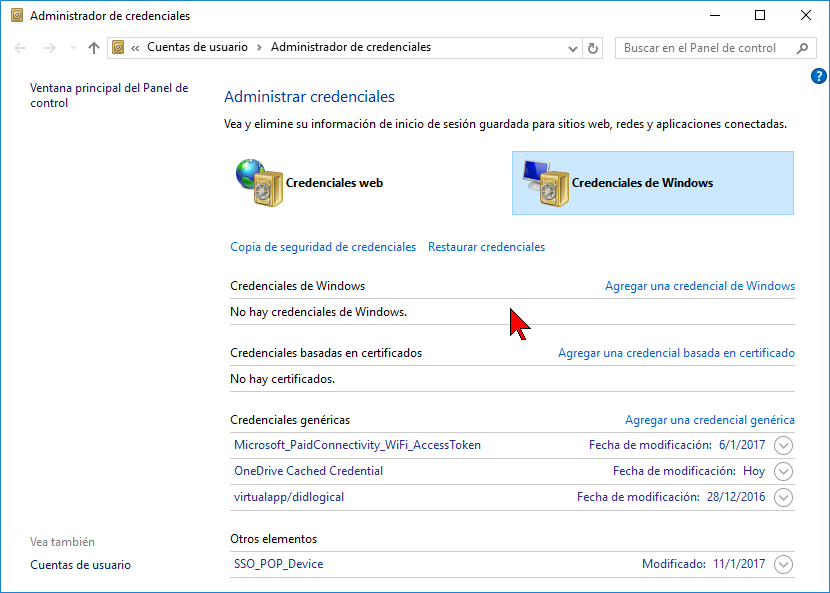Click the Credenciales basadas en certificados header
Screen dimensions: 830x593
point(326,353)
